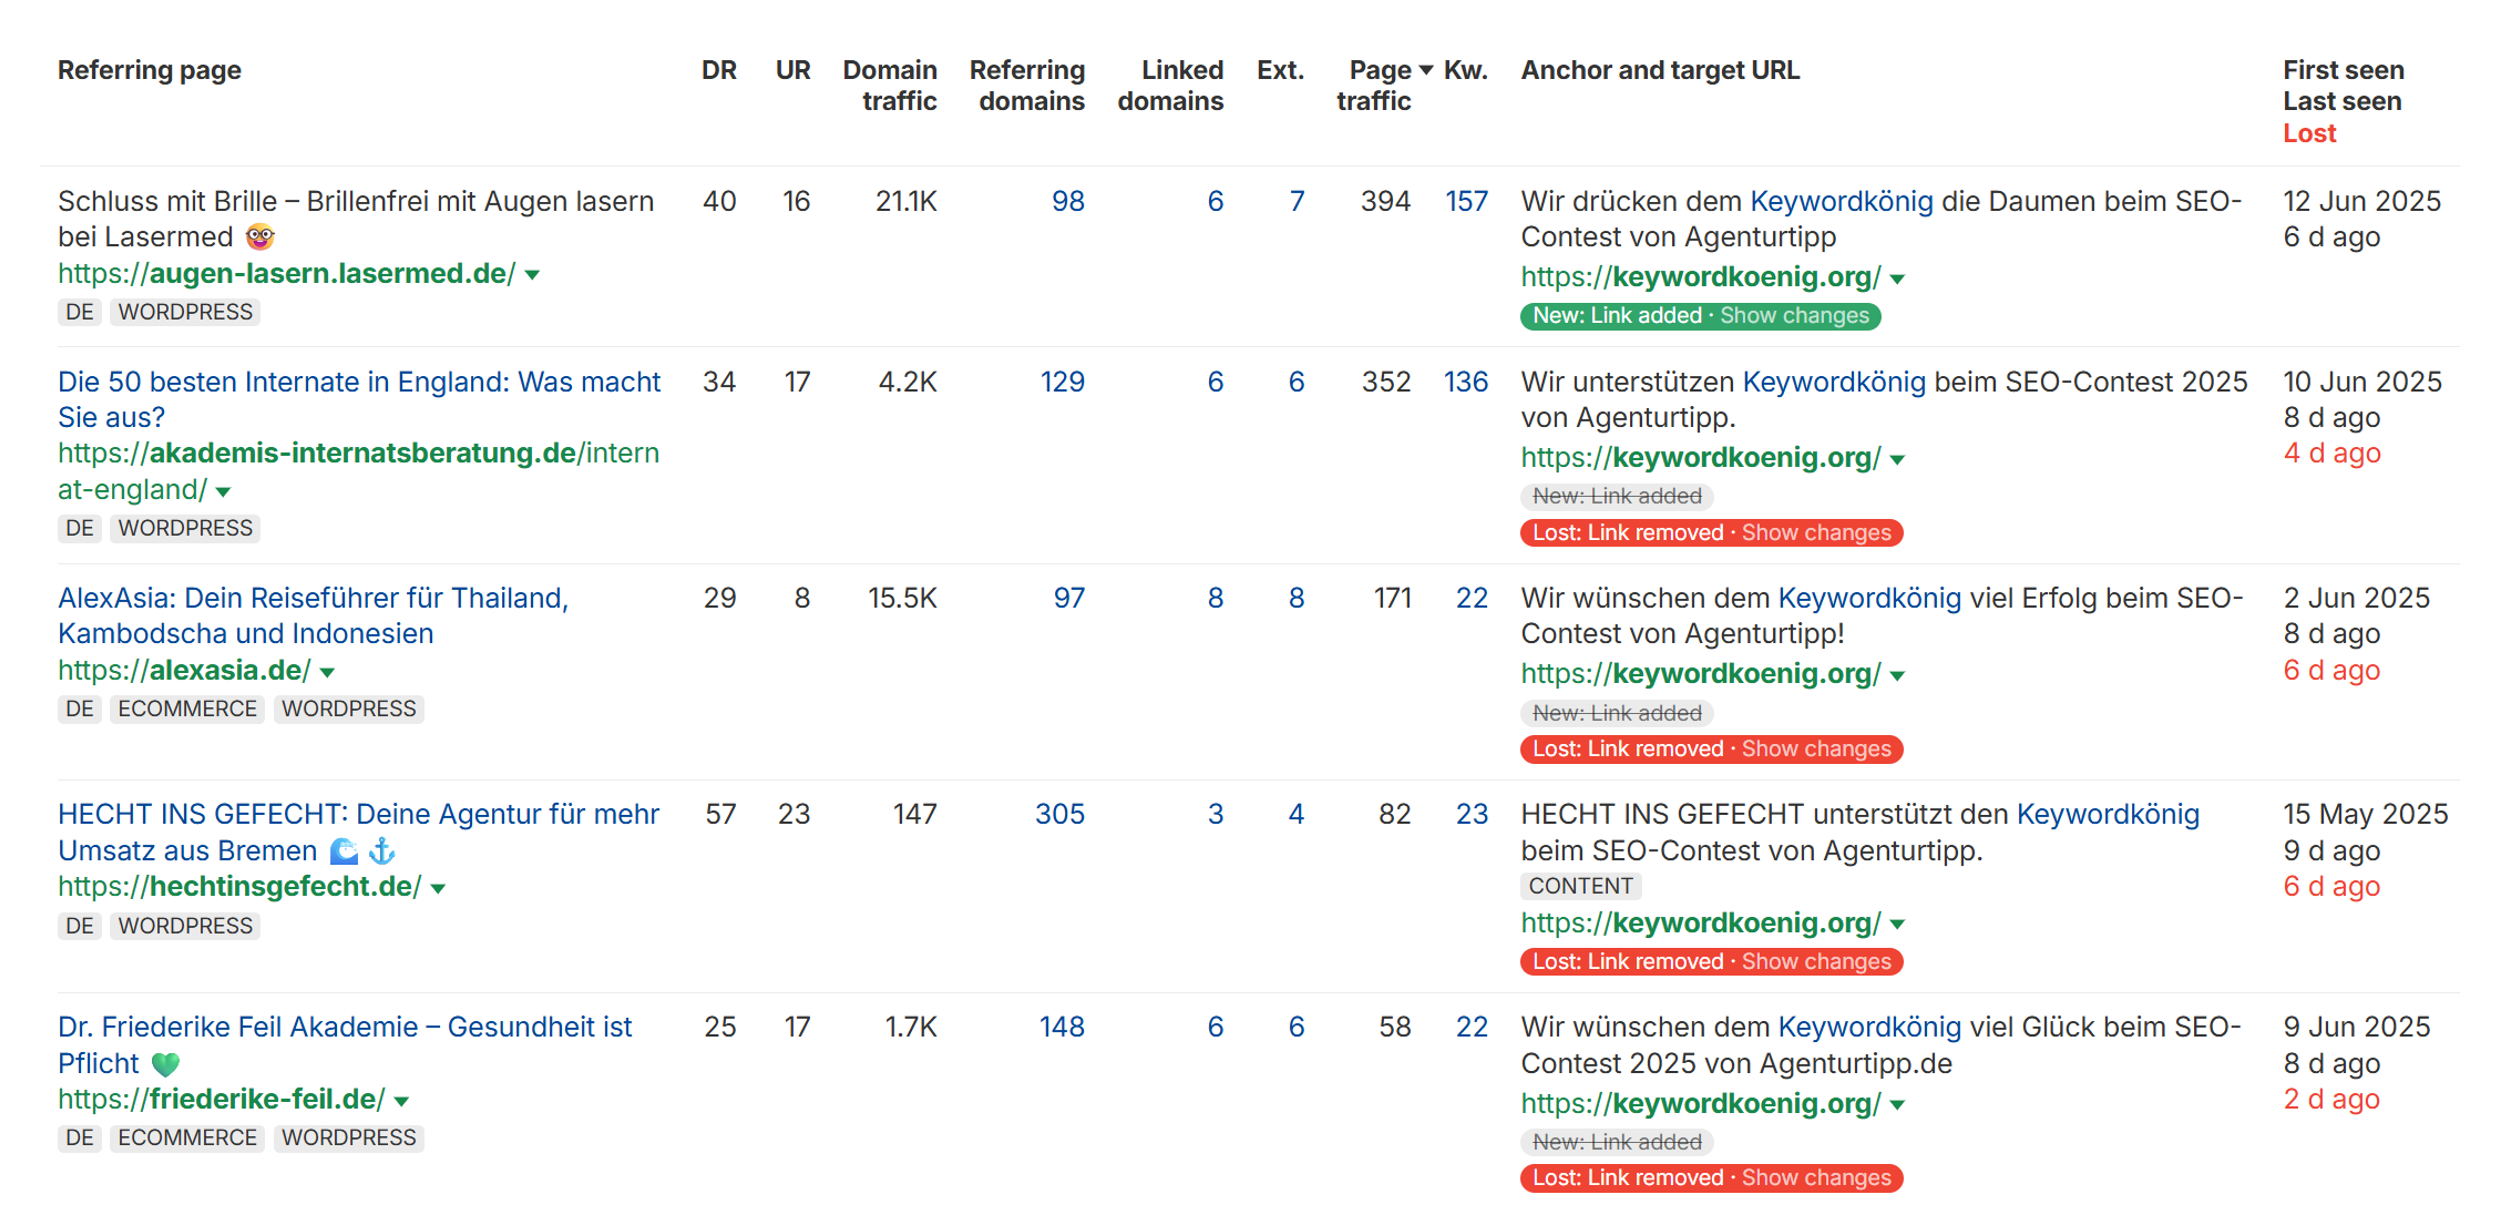Click the CONTENT tag in HECHT row
Viewport: 2496px width, 1222px height.
point(1580,886)
